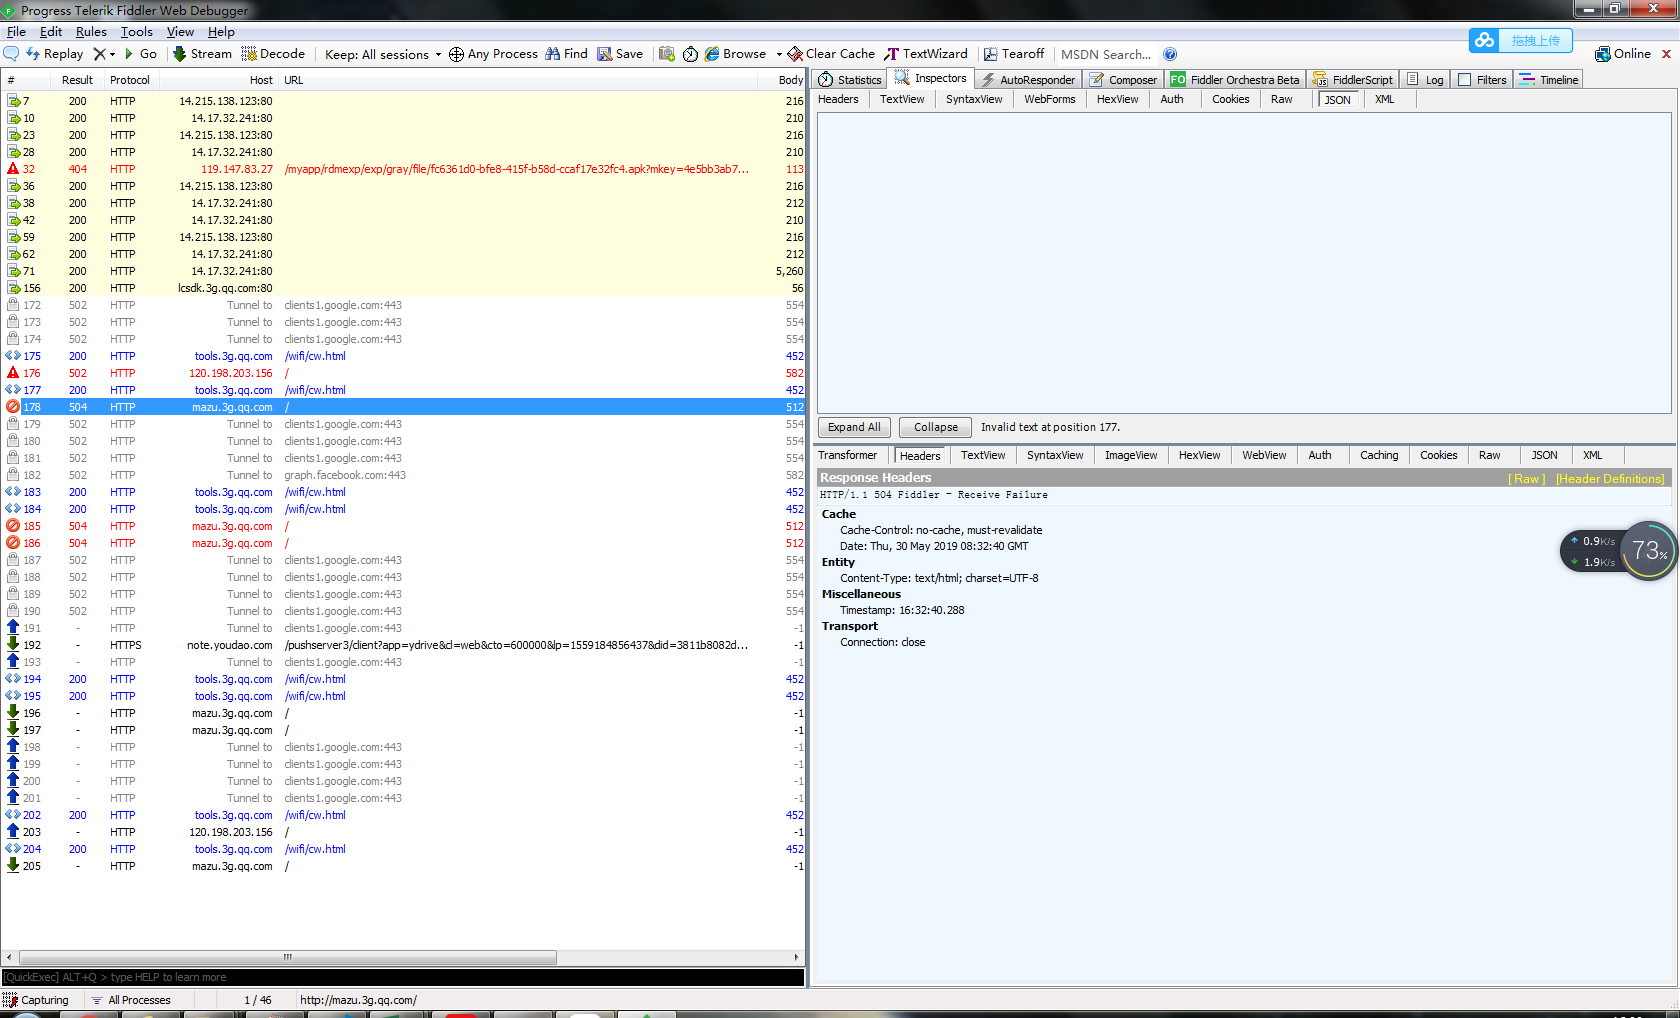Viewport: 1680px width, 1018px height.
Task: Toggle the Decode toolbar icon
Action: coord(273,54)
